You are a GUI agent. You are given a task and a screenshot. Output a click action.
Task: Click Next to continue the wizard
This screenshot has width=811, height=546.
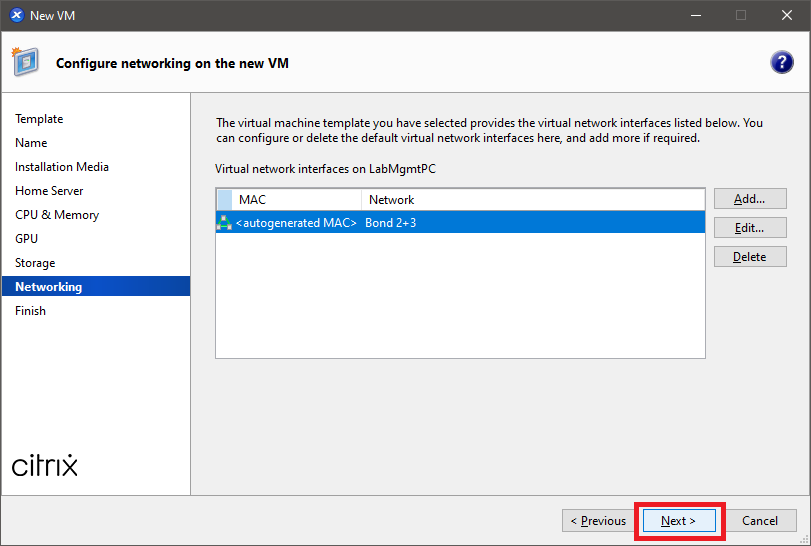(678, 521)
